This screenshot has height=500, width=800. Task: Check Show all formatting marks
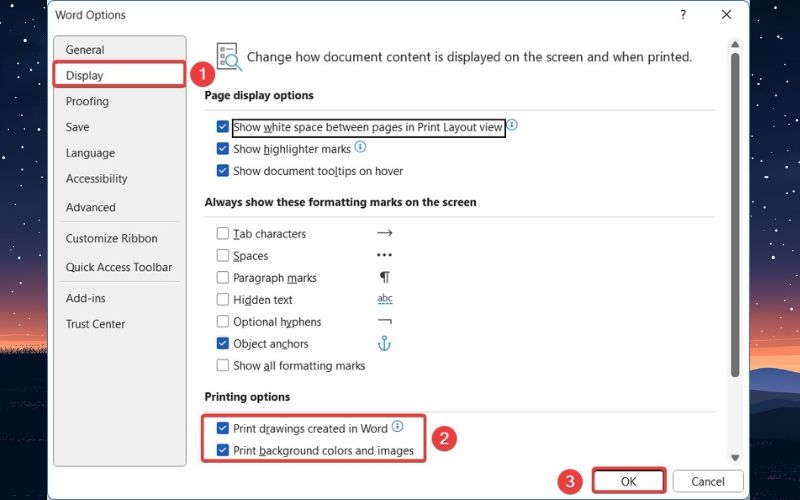click(222, 365)
